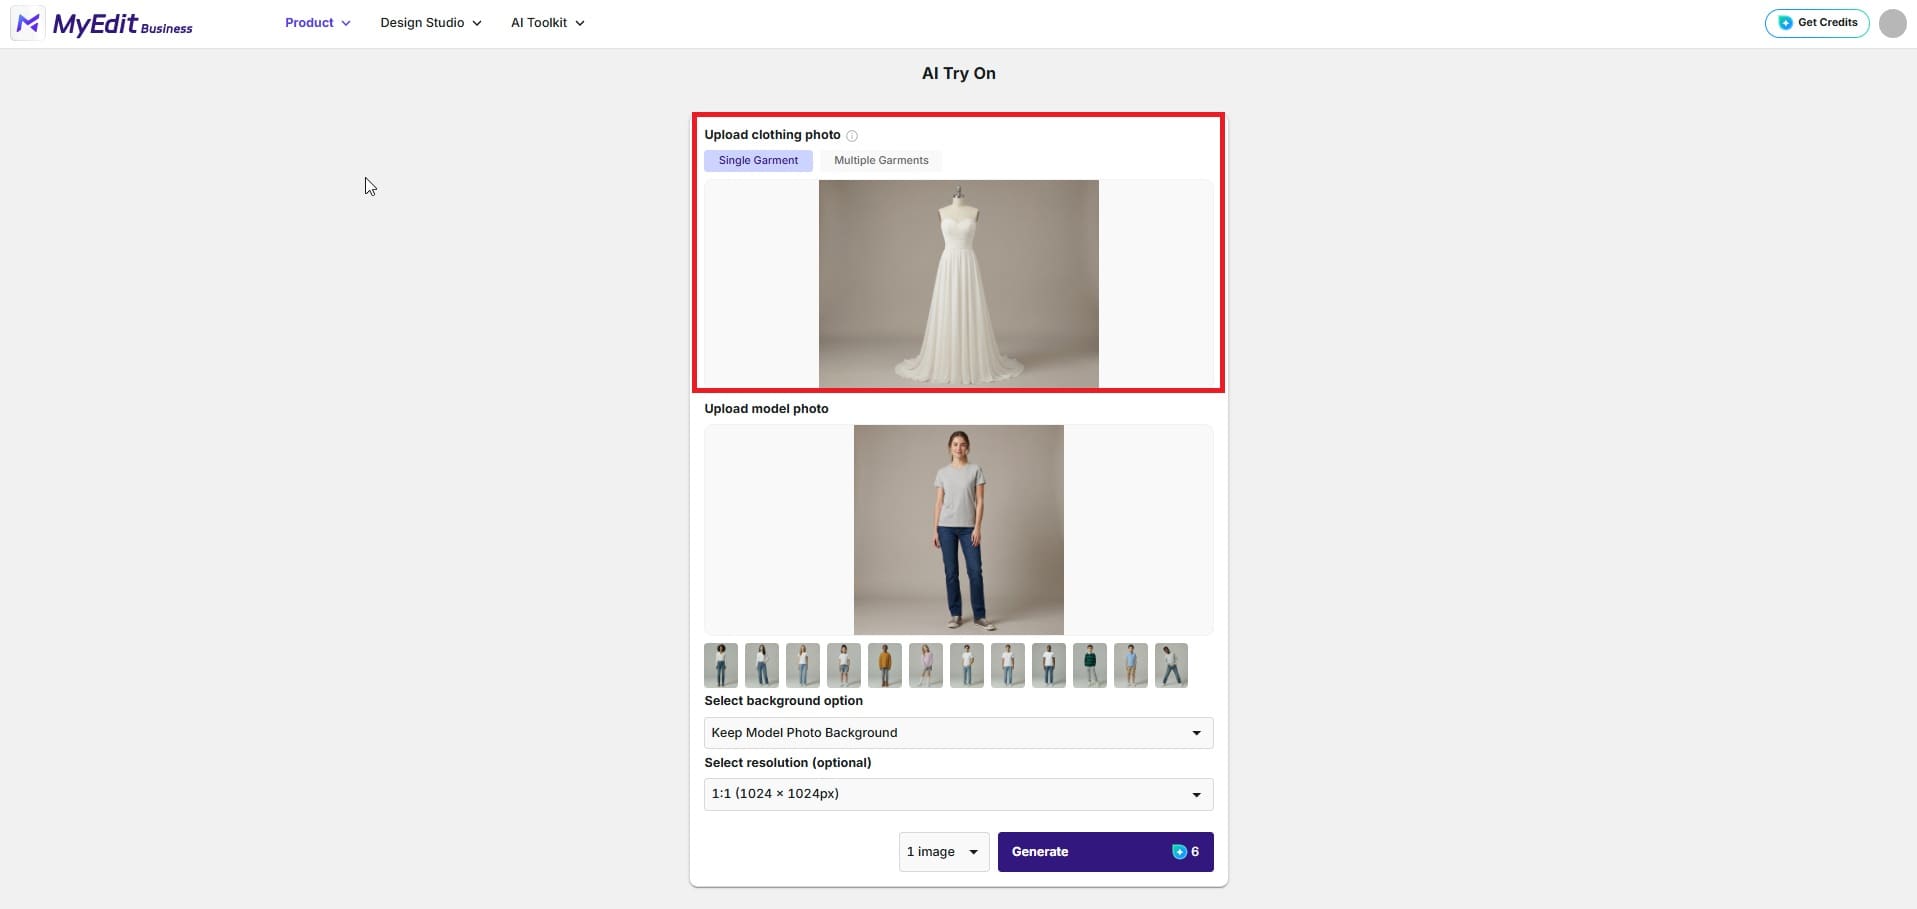This screenshot has width=1917, height=909.
Task: Open the 1:1 resolution dropdown
Action: (957, 793)
